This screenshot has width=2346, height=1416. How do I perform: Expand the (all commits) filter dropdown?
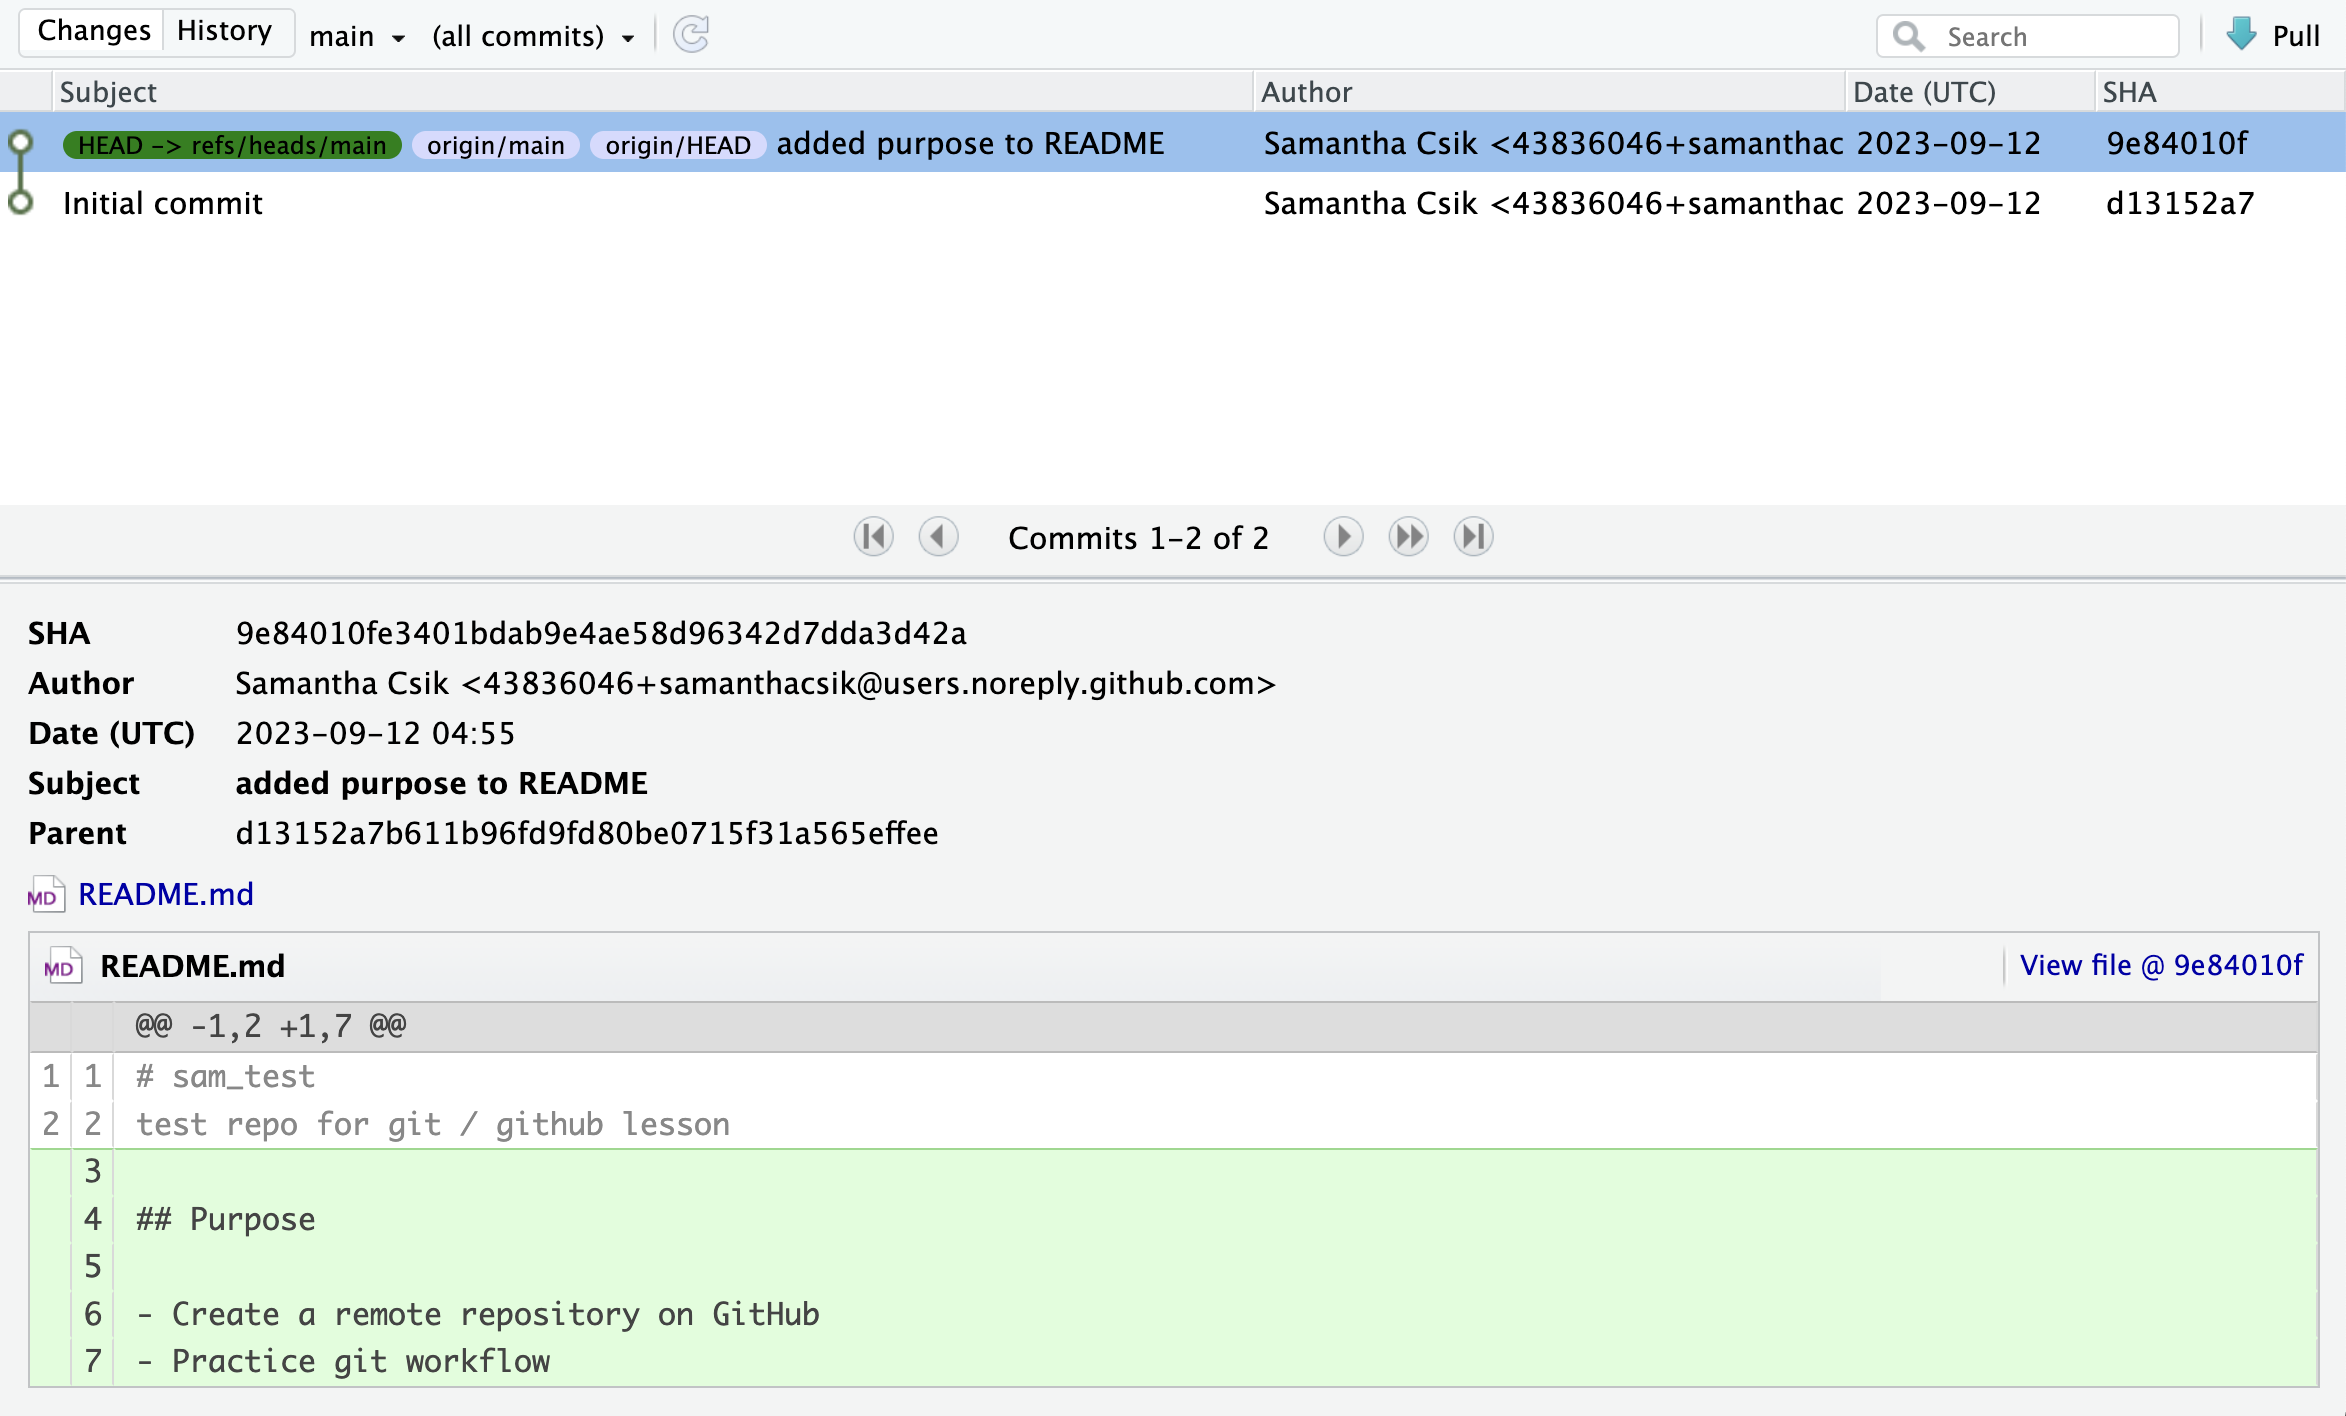pyautogui.click(x=533, y=37)
